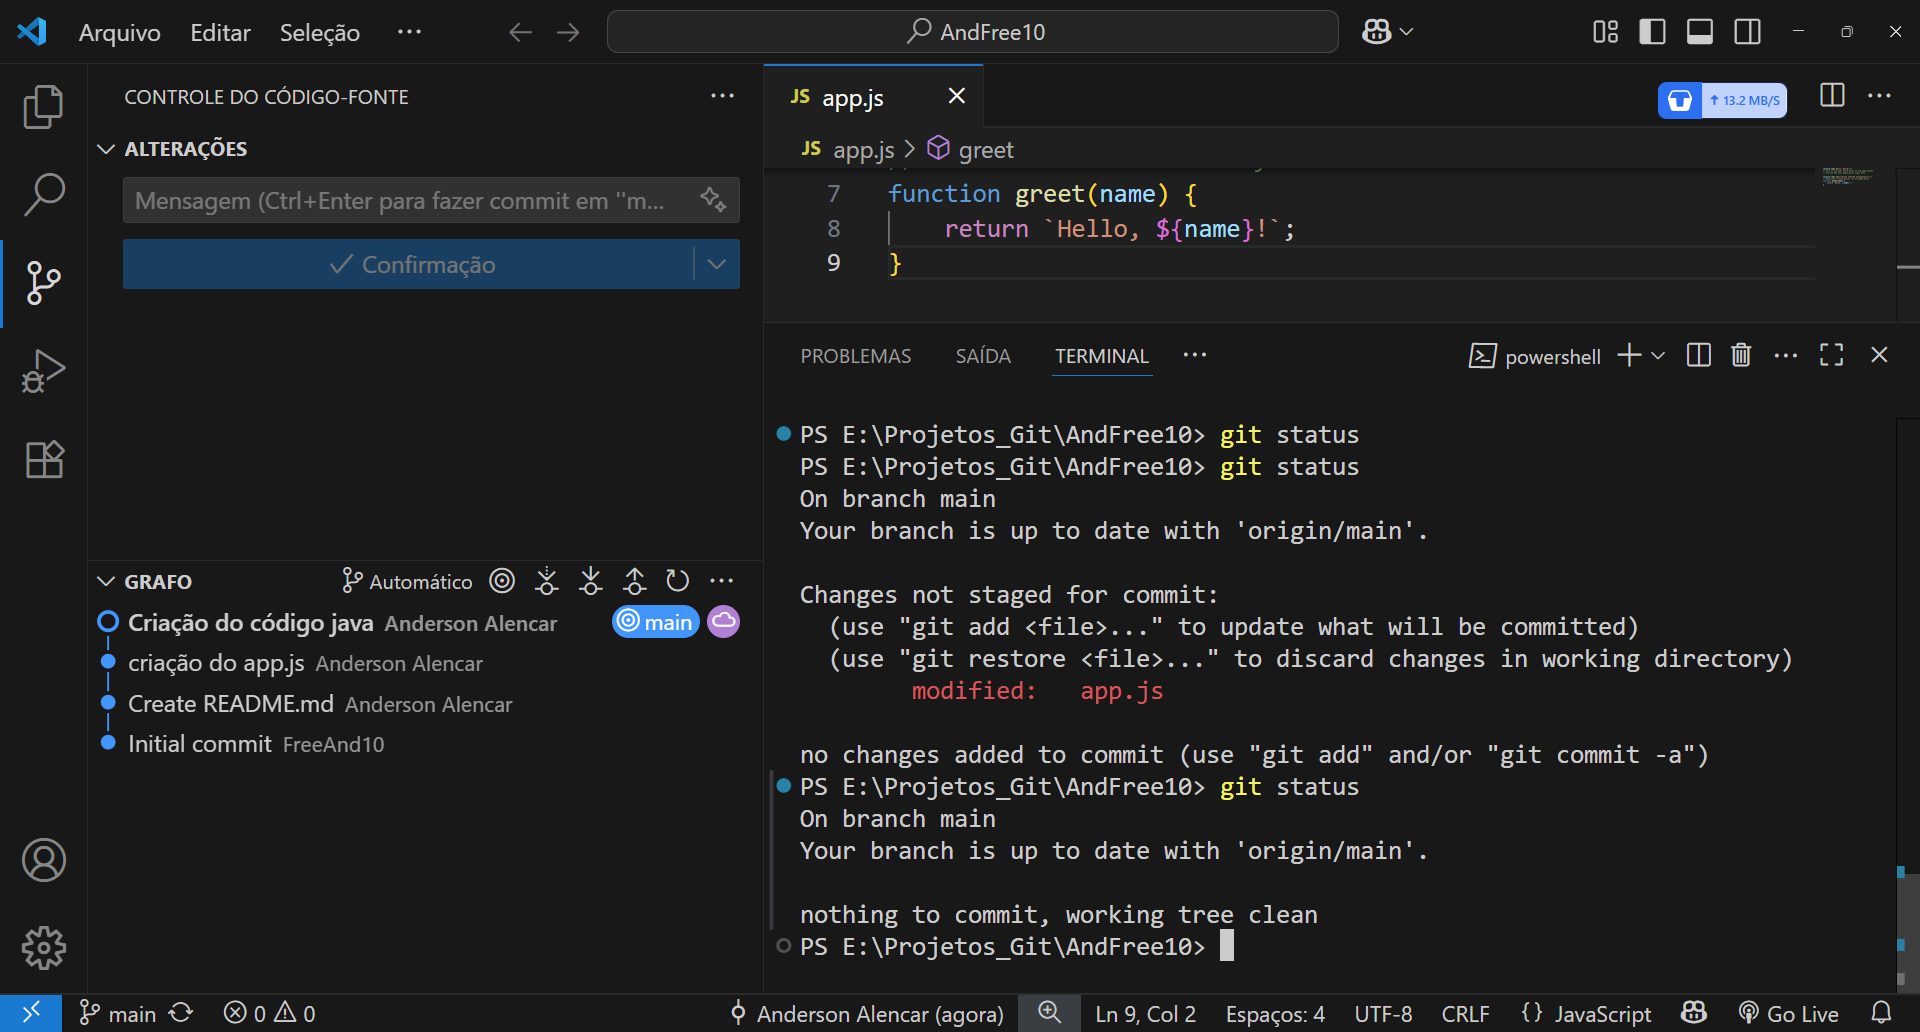Create a new terminal with plus icon
Image resolution: width=1920 pixels, height=1032 pixels.
point(1629,355)
